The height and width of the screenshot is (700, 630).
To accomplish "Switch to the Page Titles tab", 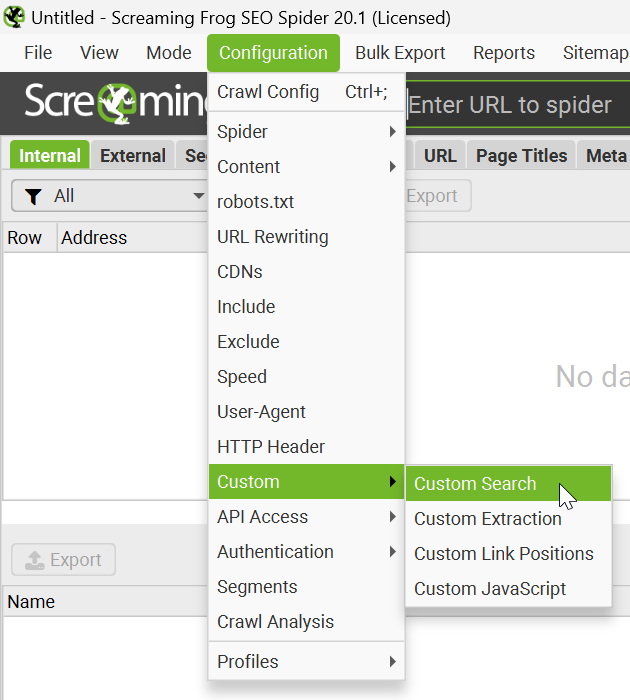I will 522,155.
